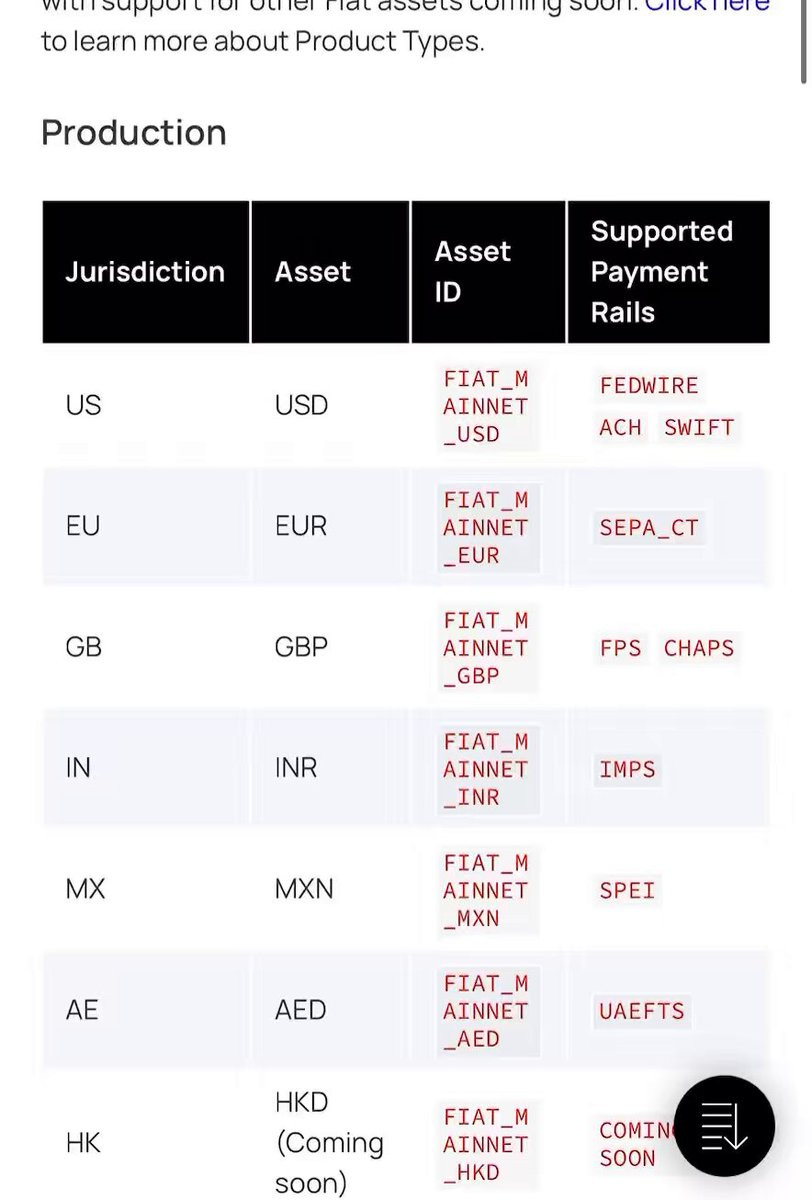Click the SPEI payment rail tag

627,891
